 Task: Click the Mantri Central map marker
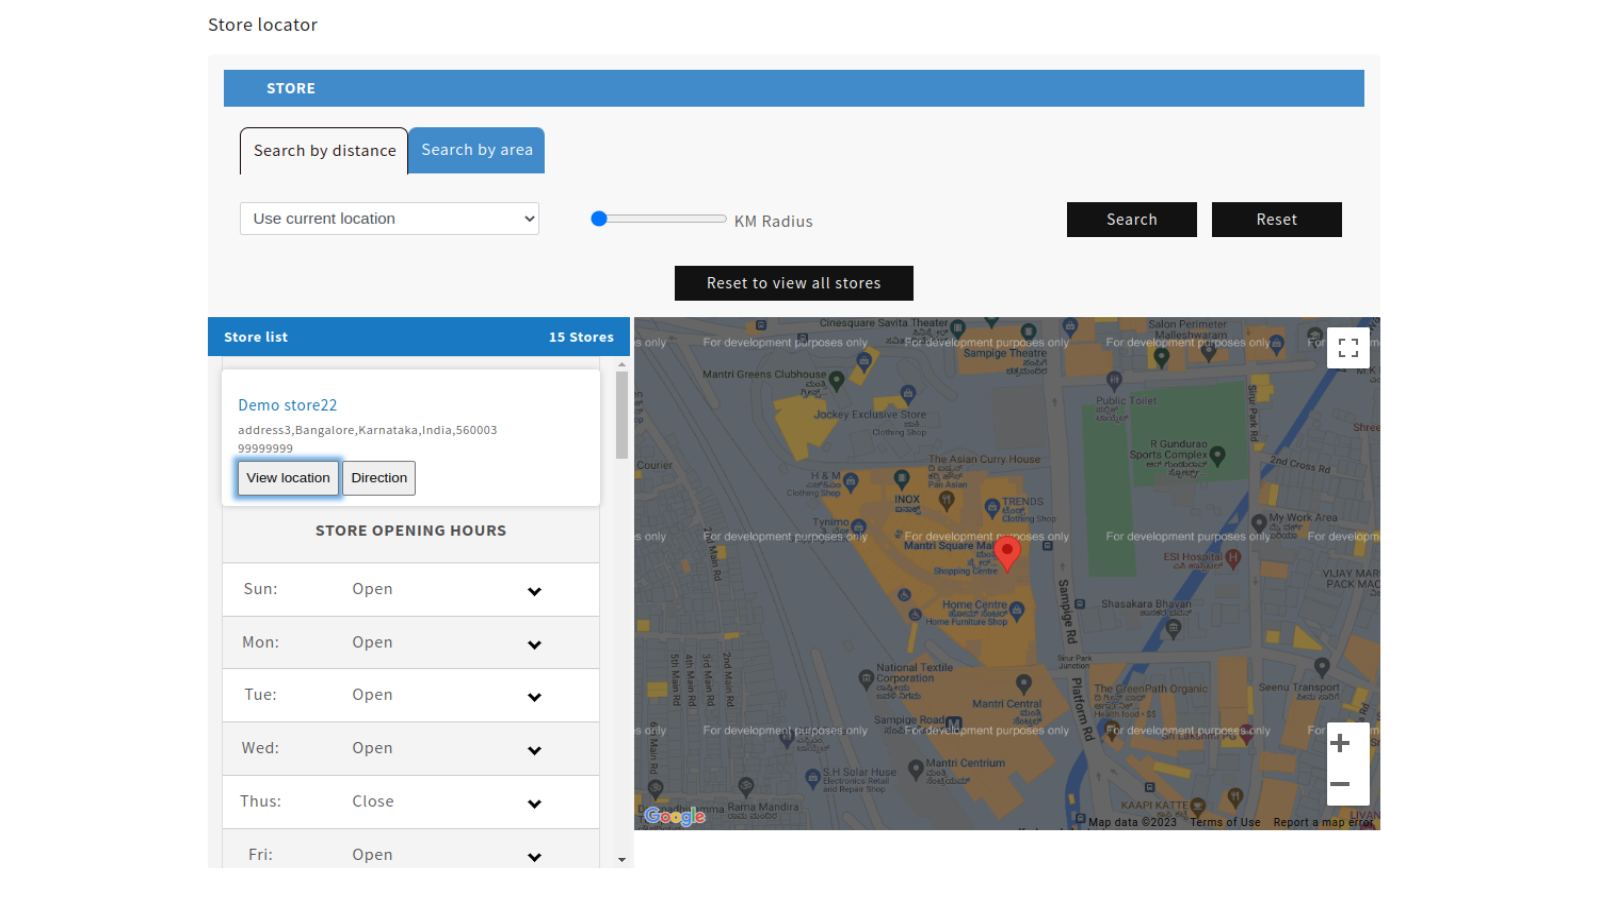point(1023,683)
